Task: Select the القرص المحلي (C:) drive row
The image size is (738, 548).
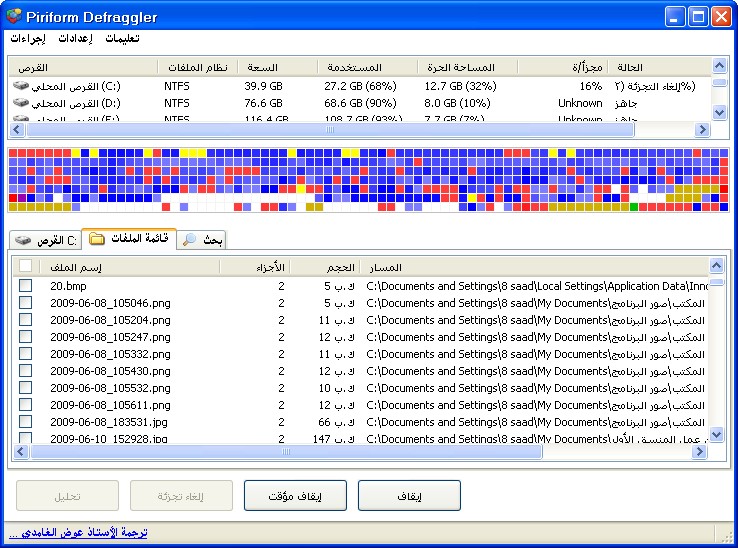Action: (359, 86)
